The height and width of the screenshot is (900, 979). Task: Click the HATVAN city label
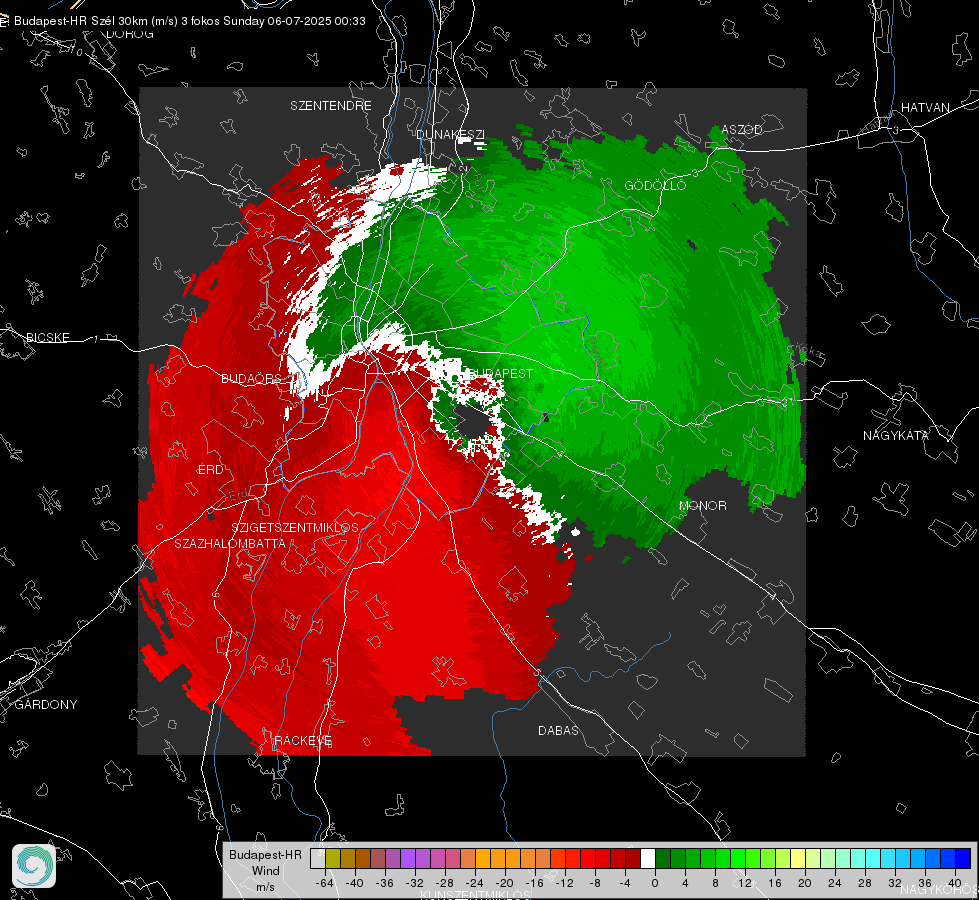925,108
